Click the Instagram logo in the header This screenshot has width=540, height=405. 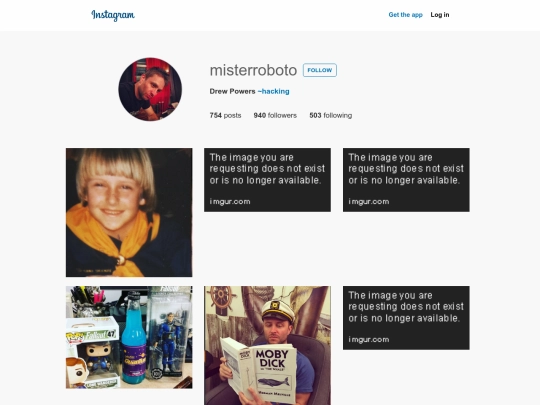pos(113,15)
